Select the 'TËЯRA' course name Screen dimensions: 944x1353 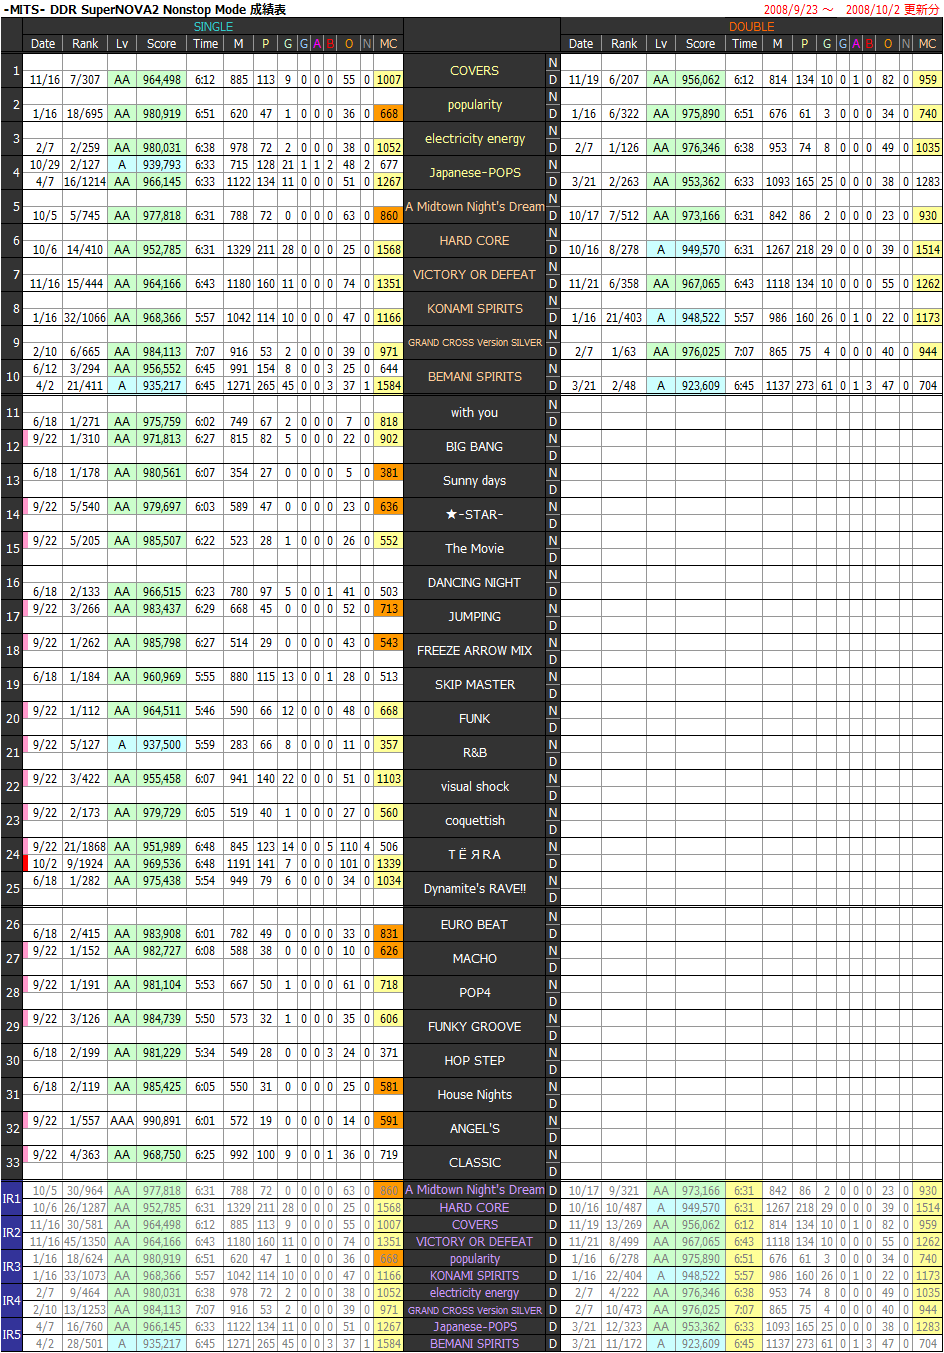tap(474, 855)
